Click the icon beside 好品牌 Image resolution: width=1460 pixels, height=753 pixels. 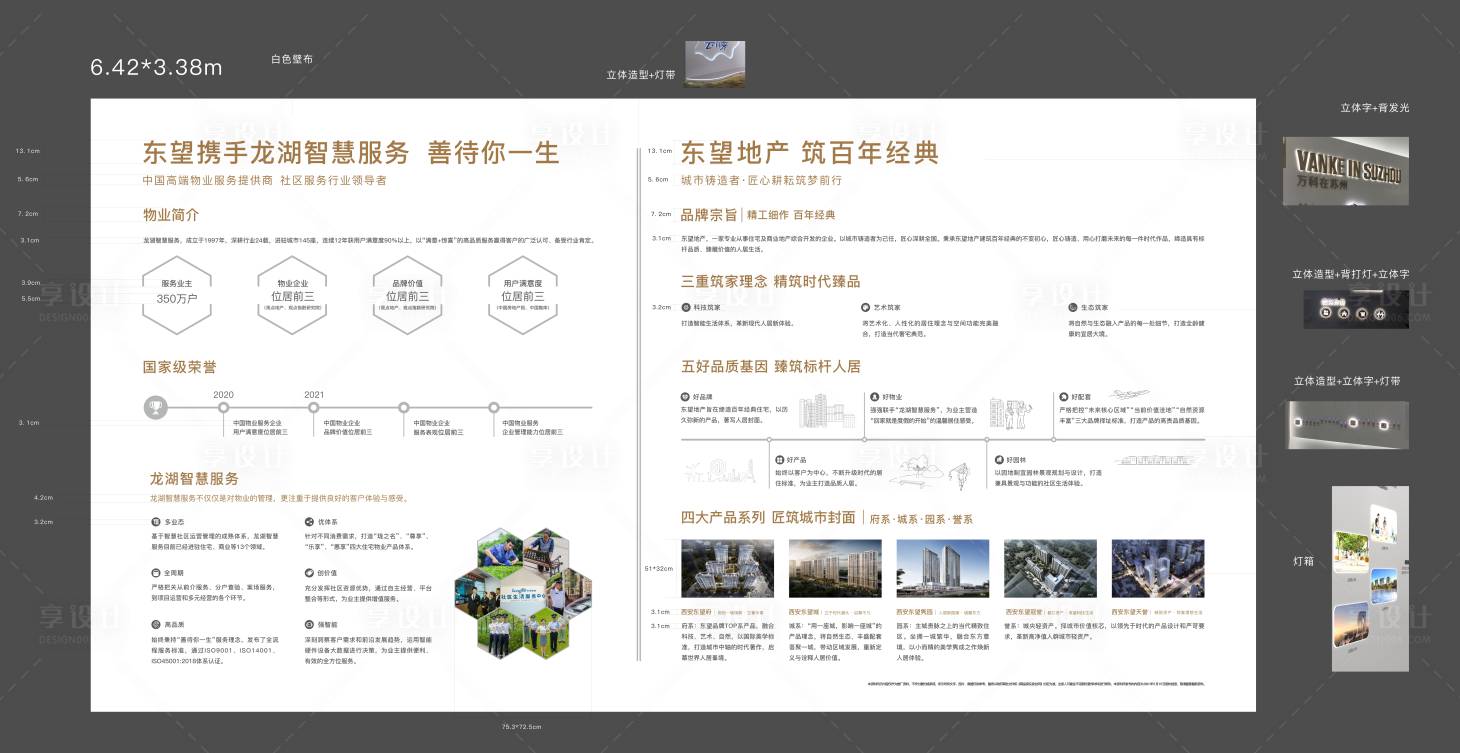pos(686,397)
